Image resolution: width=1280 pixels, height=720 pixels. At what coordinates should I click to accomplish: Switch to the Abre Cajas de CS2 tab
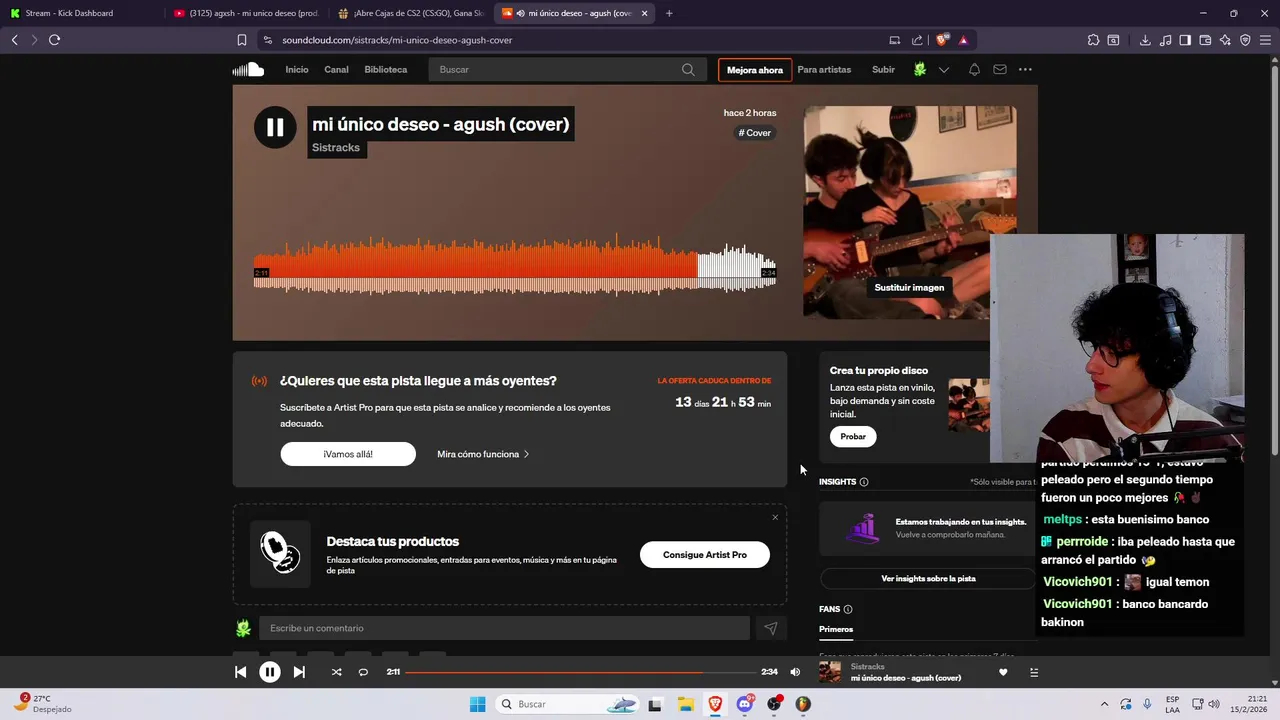pos(411,13)
